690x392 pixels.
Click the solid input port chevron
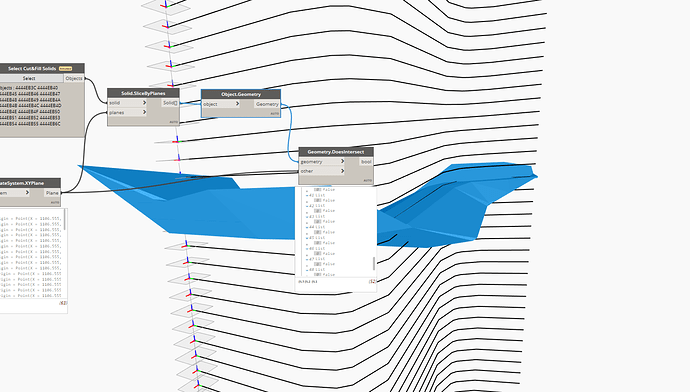144,103
